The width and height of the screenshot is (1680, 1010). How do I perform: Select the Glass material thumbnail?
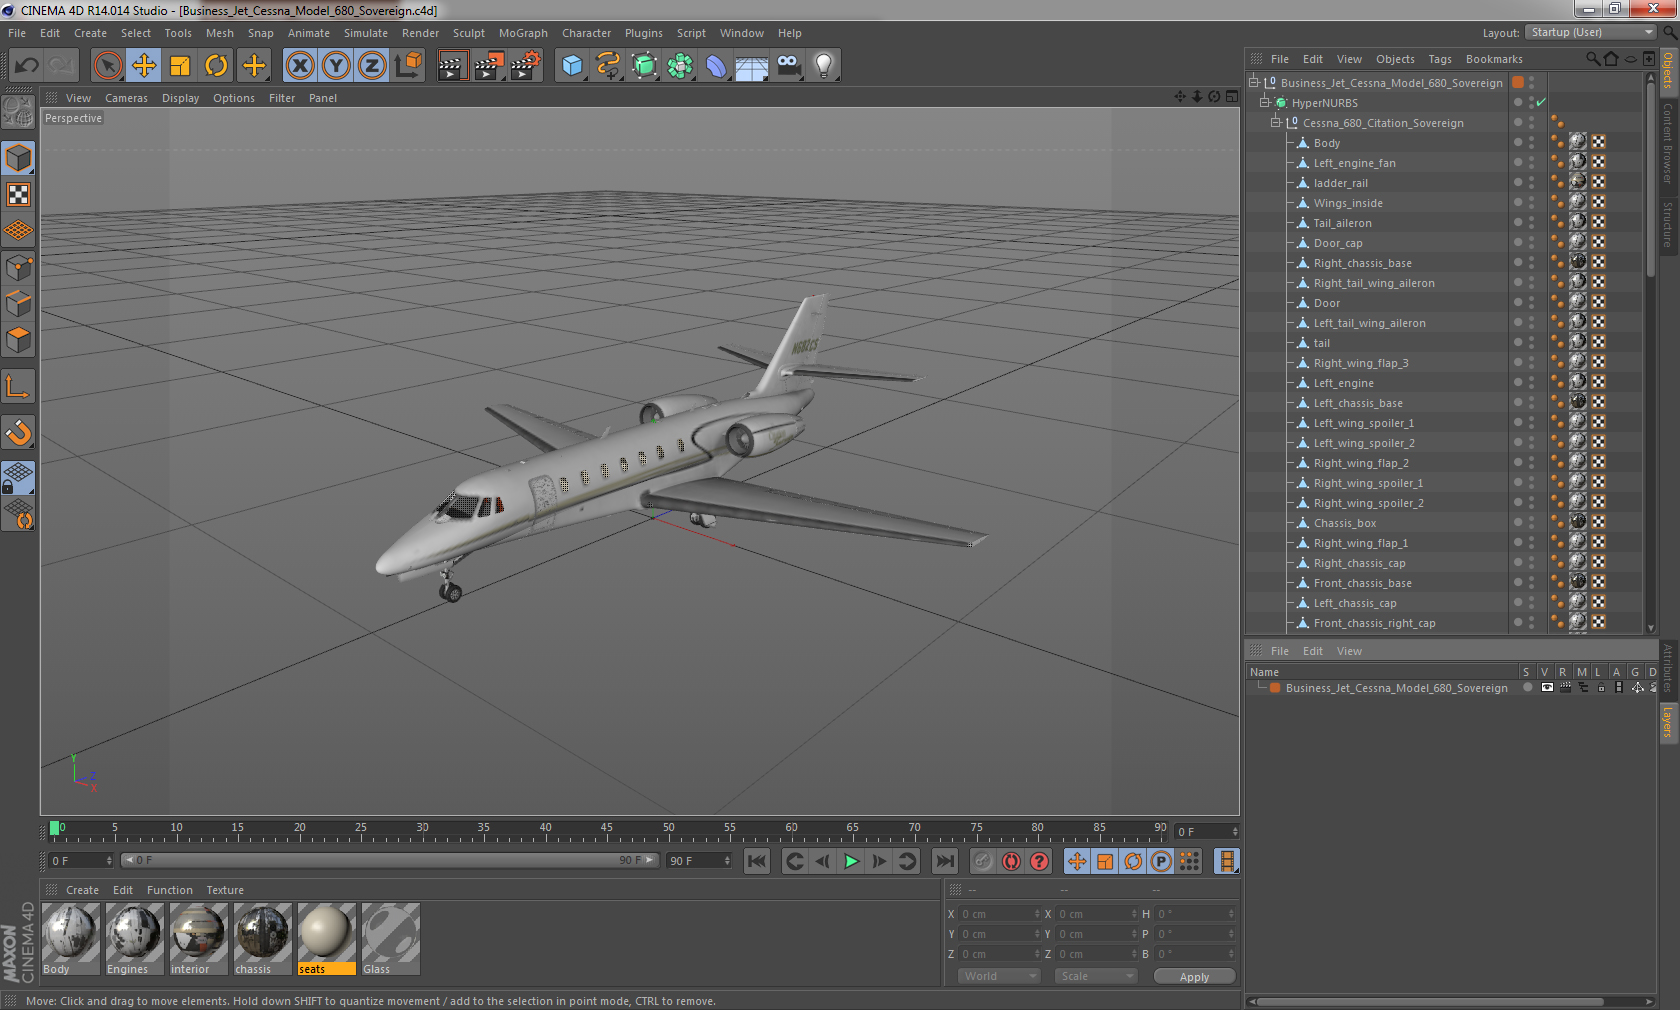click(391, 939)
